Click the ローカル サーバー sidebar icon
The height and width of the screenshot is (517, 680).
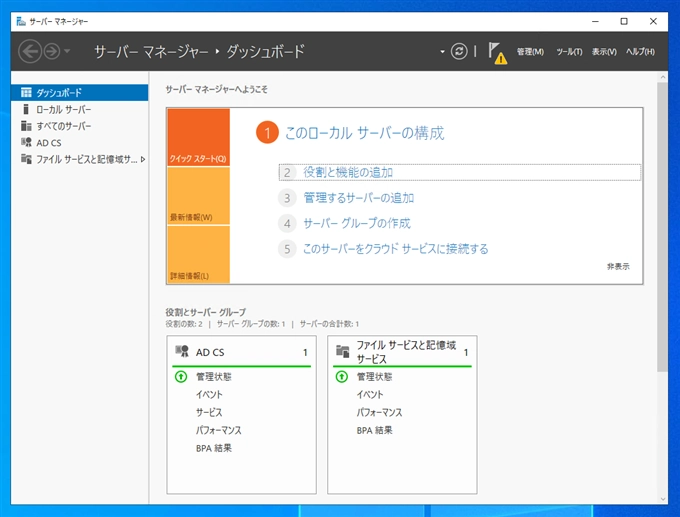coord(26,109)
